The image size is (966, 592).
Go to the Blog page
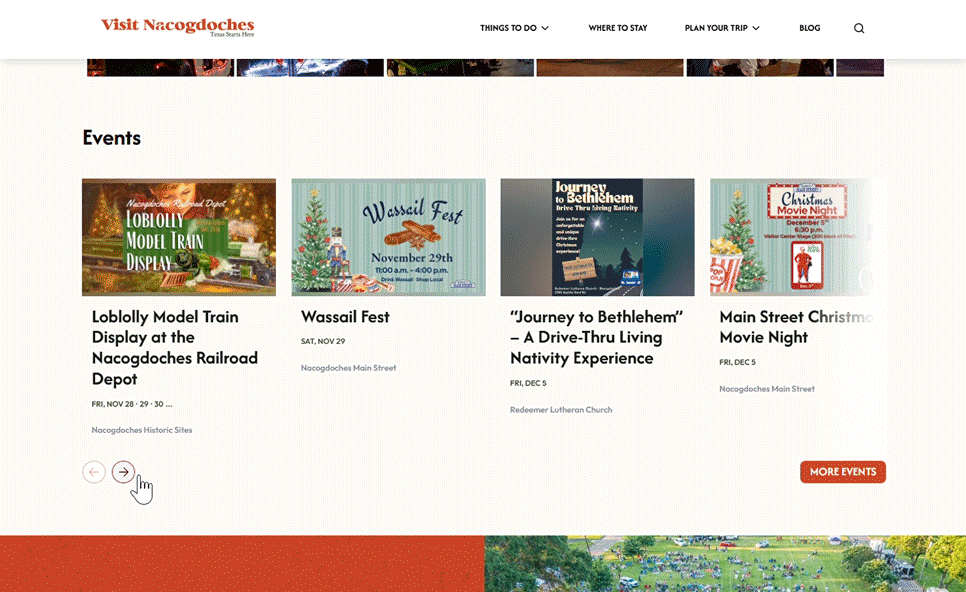point(810,28)
